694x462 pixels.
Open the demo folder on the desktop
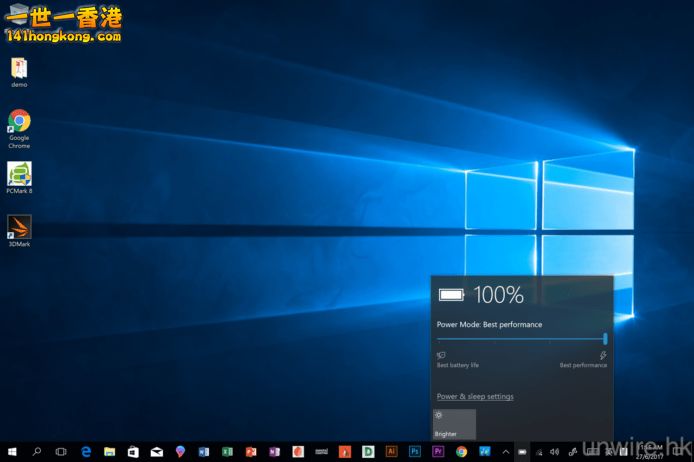(19, 72)
